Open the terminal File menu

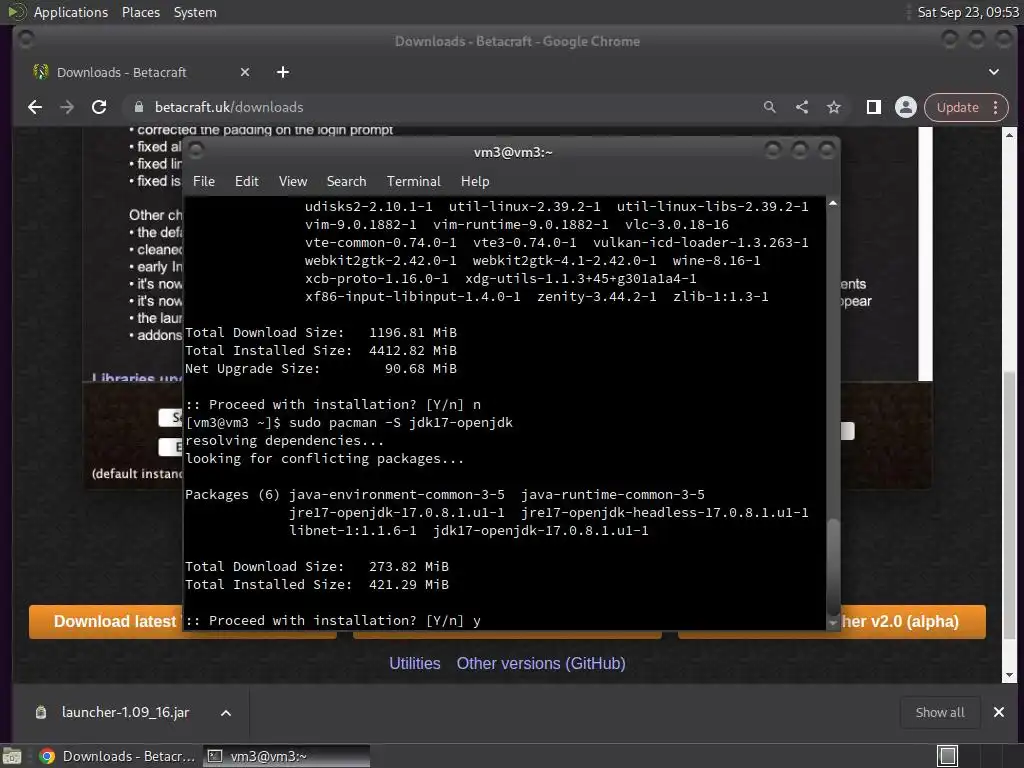(x=204, y=182)
